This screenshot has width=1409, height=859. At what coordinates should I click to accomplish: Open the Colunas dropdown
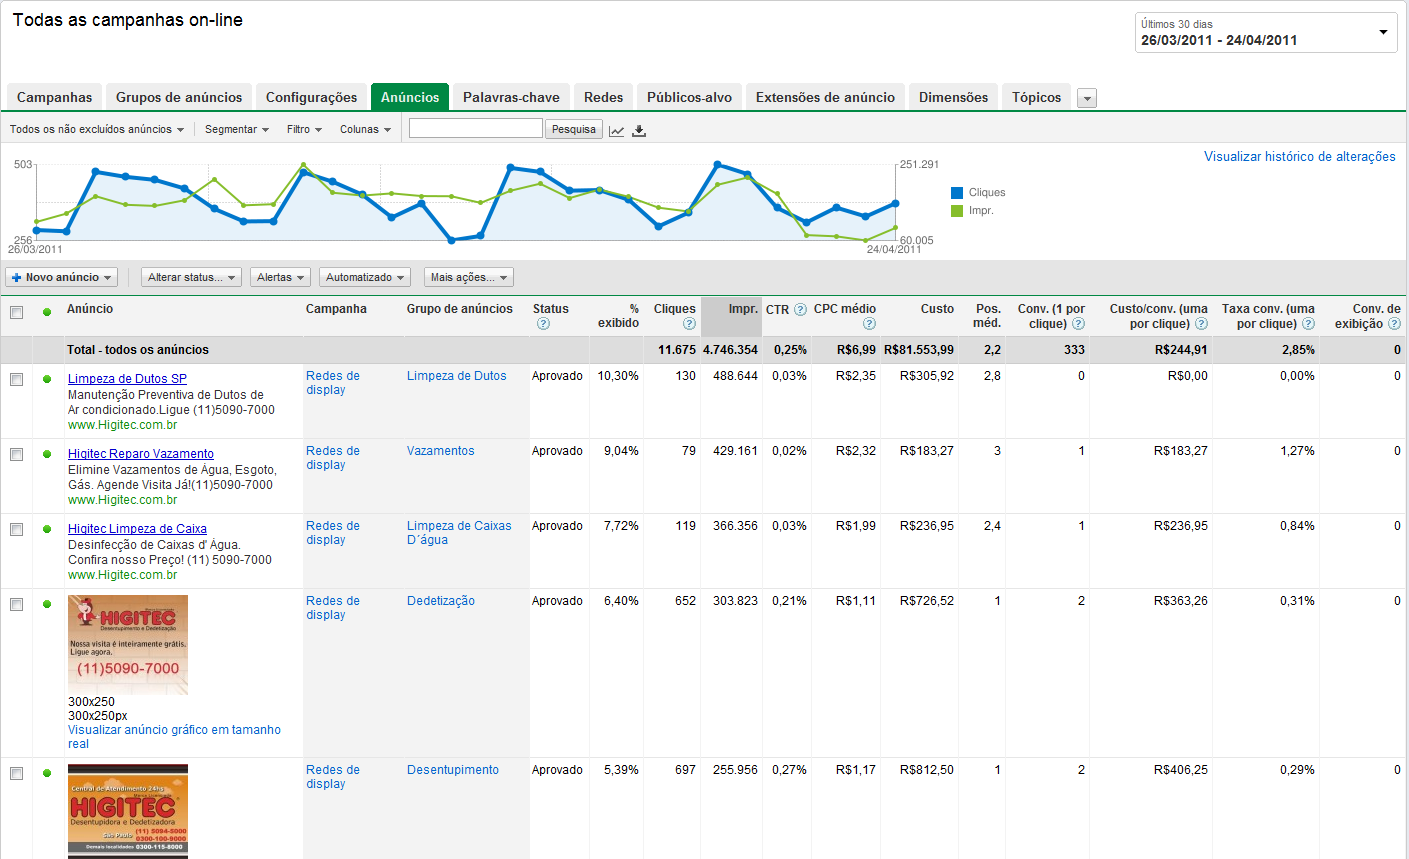point(365,129)
